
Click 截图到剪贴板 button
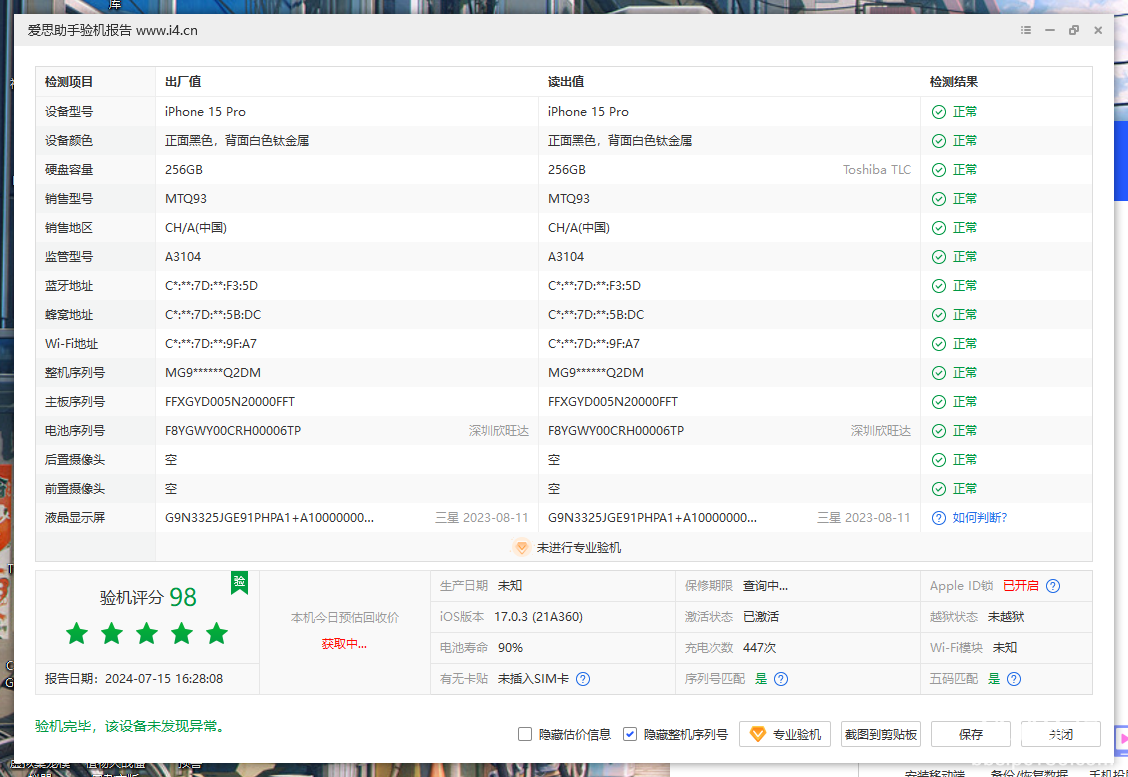pos(881,735)
